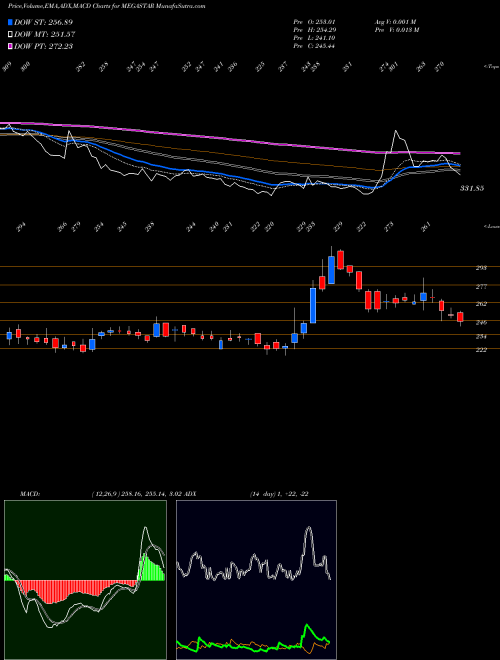Screen dimensions: 500x660
Task: Click the white price line spike on EMA chart
Action: (396, 131)
